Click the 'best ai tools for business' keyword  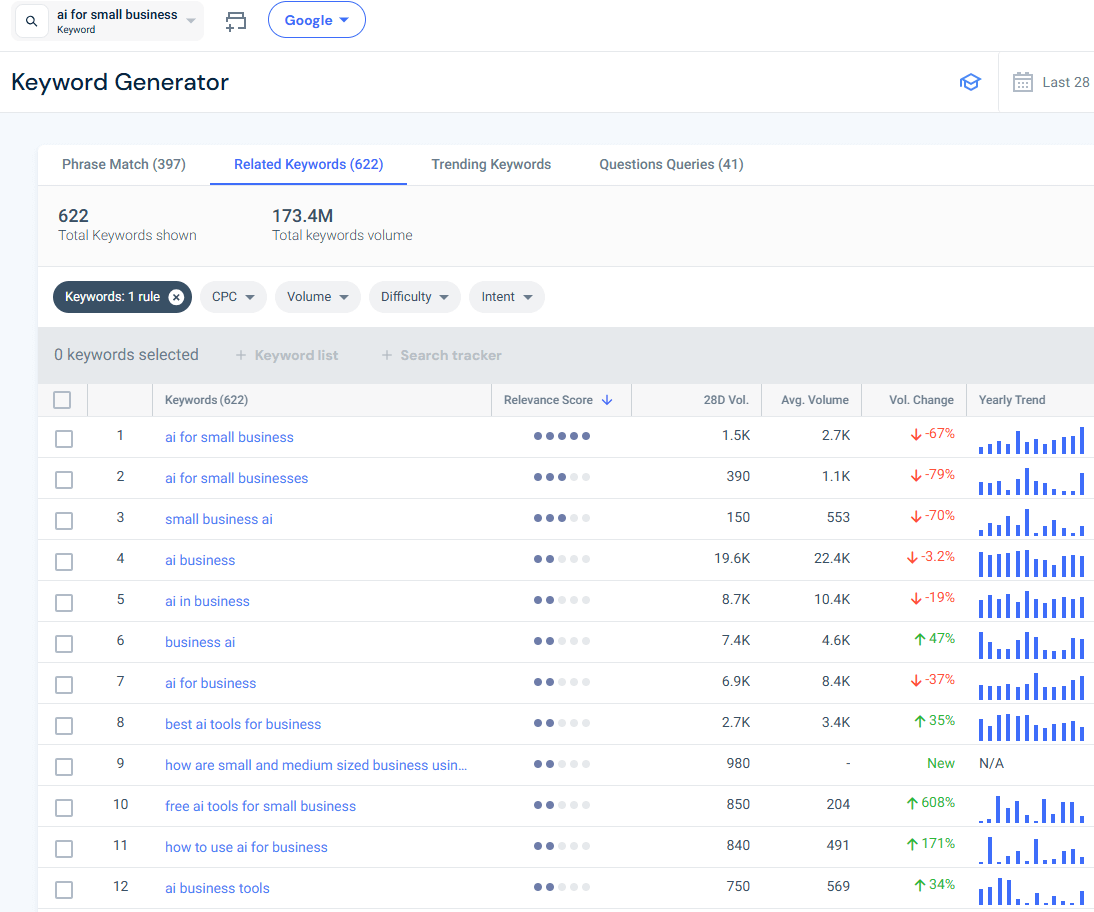(x=242, y=724)
